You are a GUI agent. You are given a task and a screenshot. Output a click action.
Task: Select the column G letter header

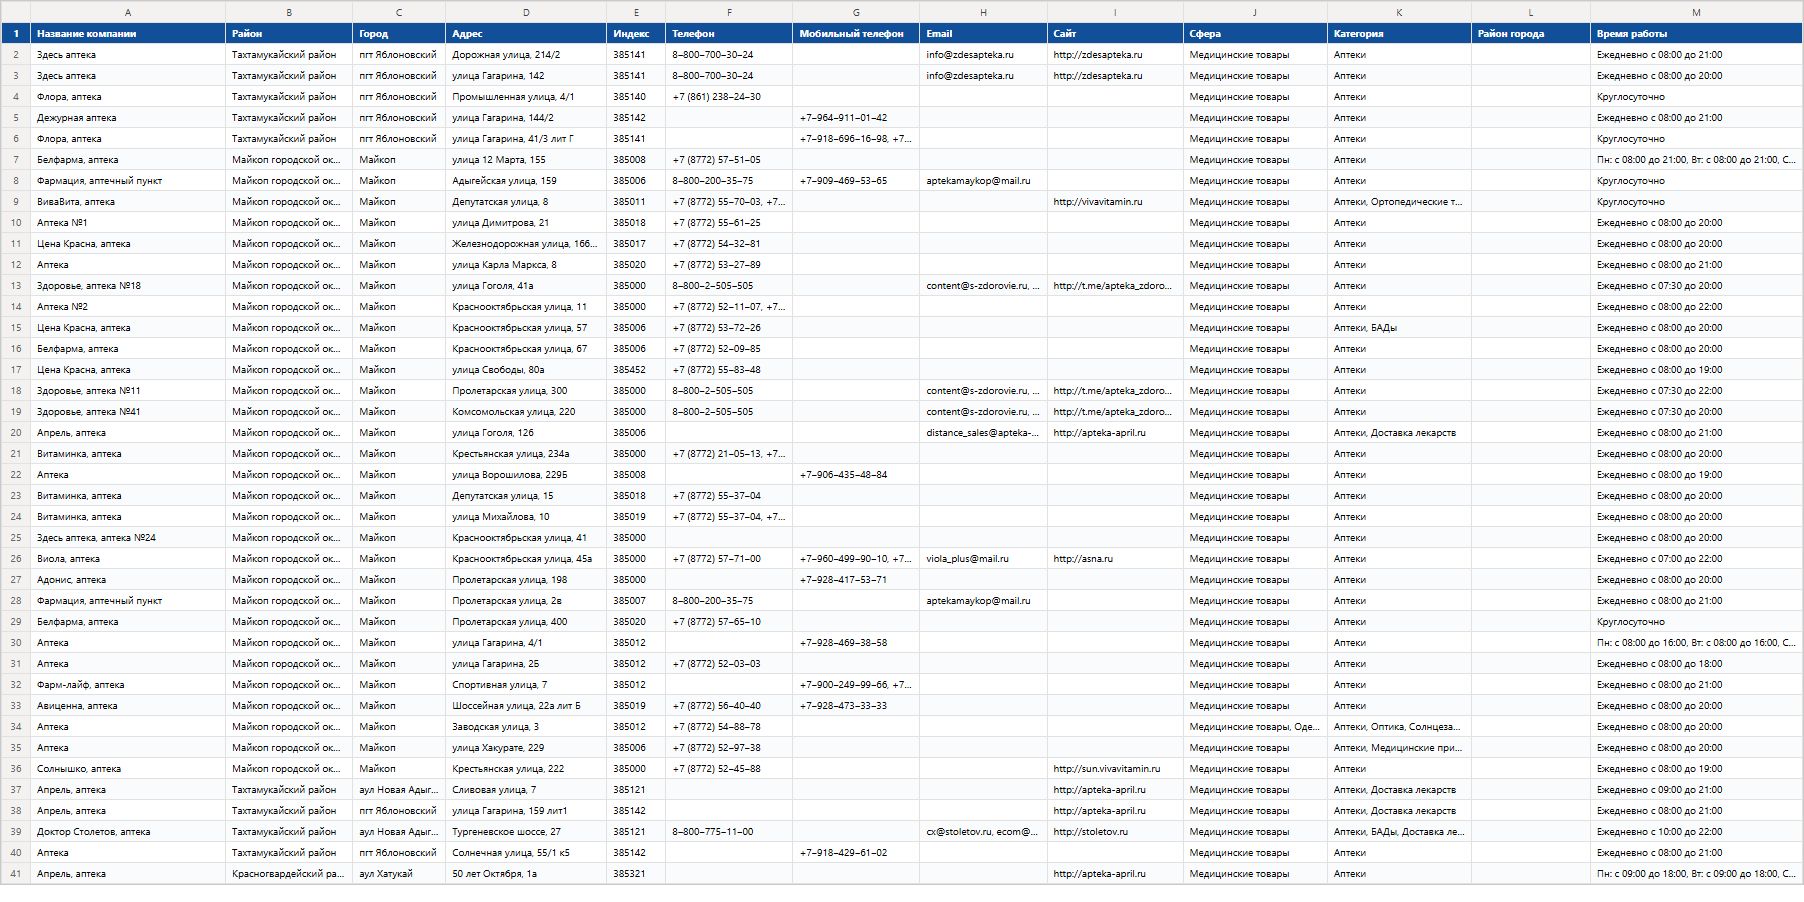856,12
